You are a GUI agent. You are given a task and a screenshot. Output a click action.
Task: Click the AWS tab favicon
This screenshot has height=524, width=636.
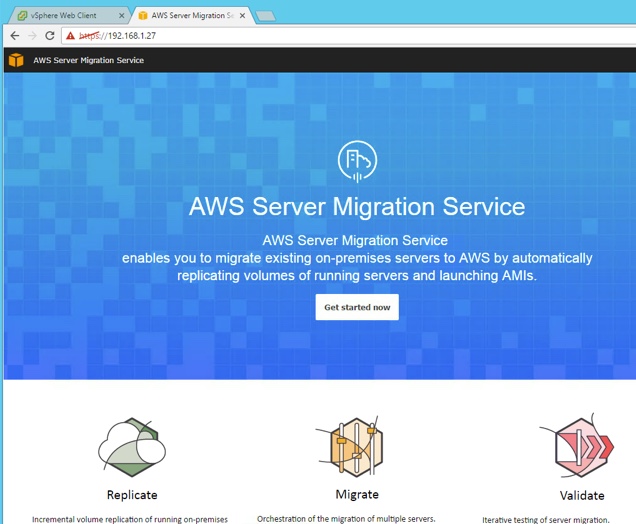(x=143, y=15)
